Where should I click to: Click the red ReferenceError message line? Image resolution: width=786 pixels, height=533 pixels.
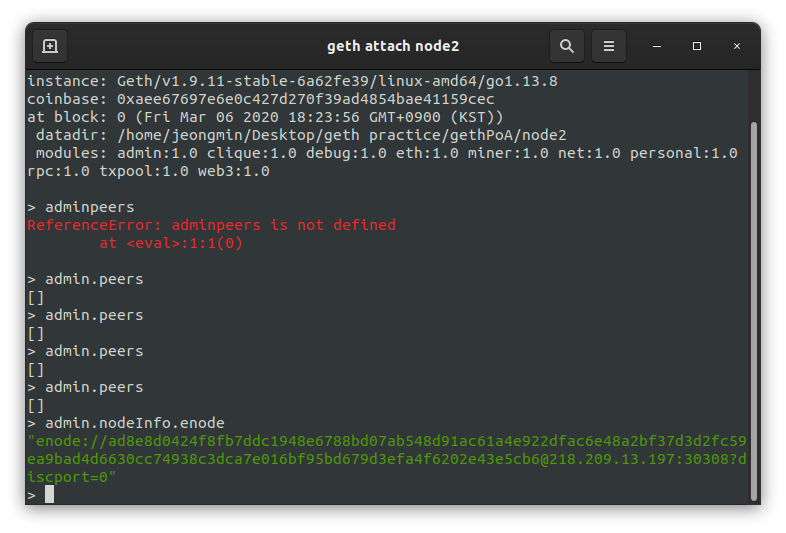click(212, 225)
